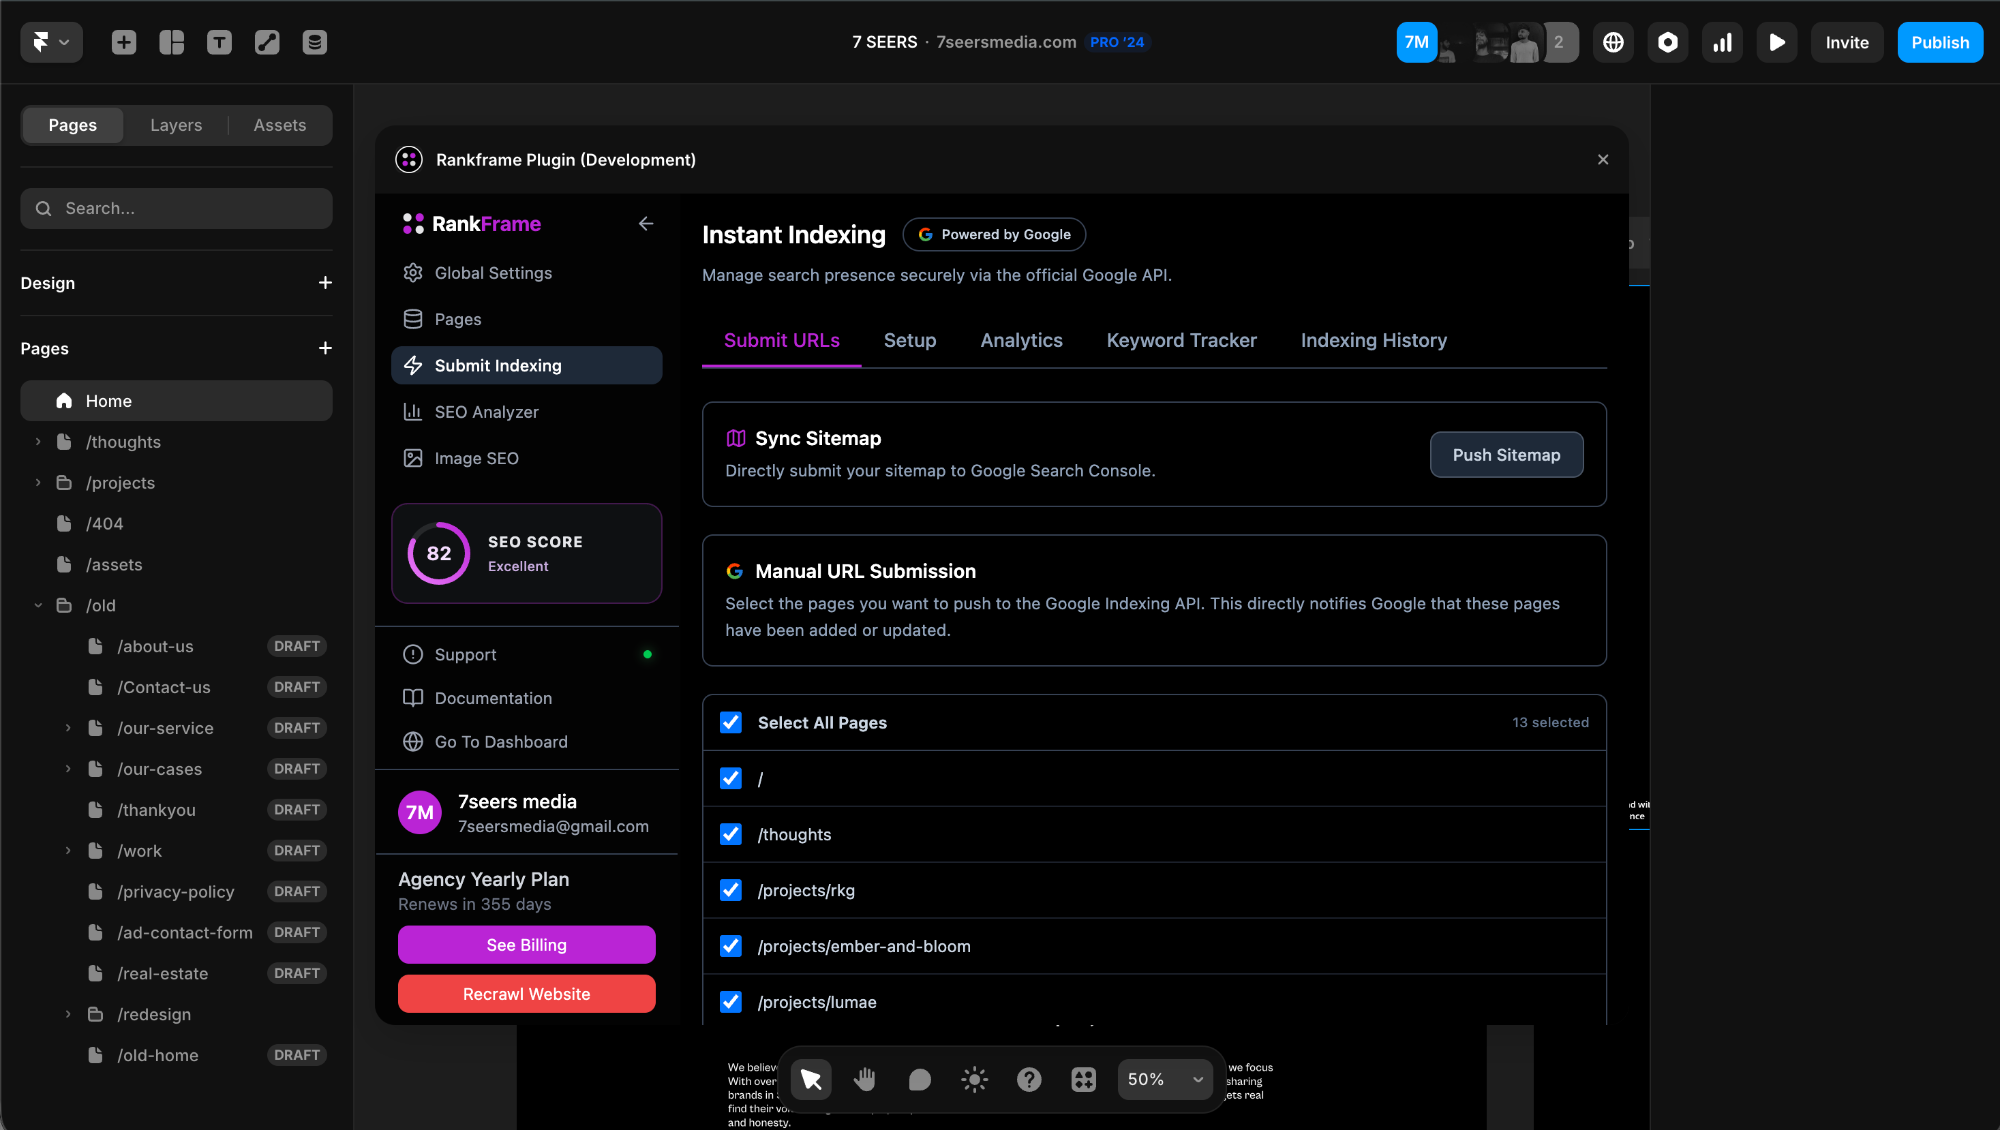
Task: Select the Text tool in top toolbar
Action: pyautogui.click(x=219, y=42)
